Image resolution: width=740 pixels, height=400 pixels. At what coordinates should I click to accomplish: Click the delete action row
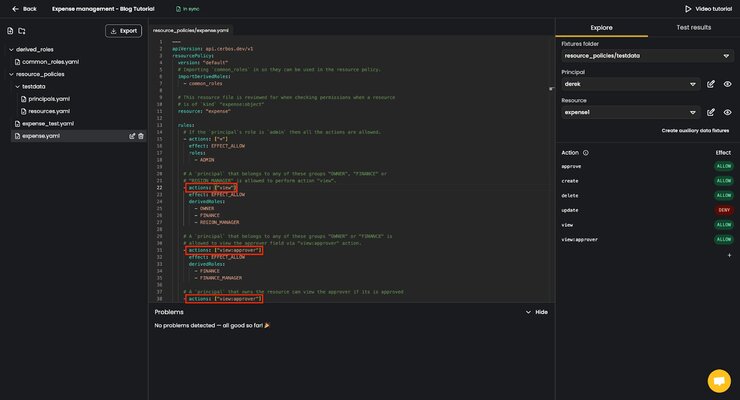[x=647, y=196]
